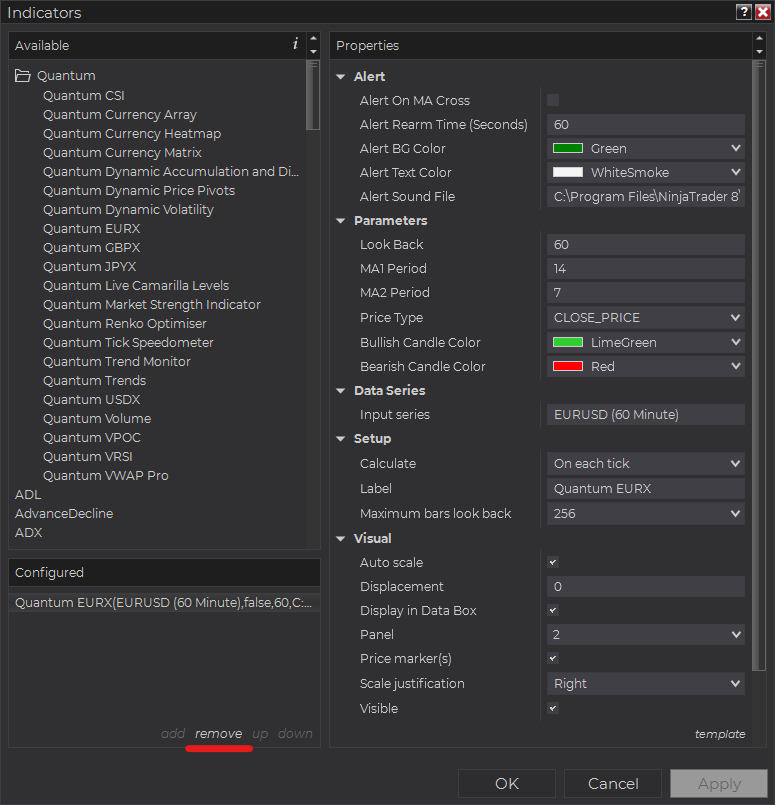This screenshot has width=775, height=805.
Task: Collapse the Visual section
Action: (341, 539)
